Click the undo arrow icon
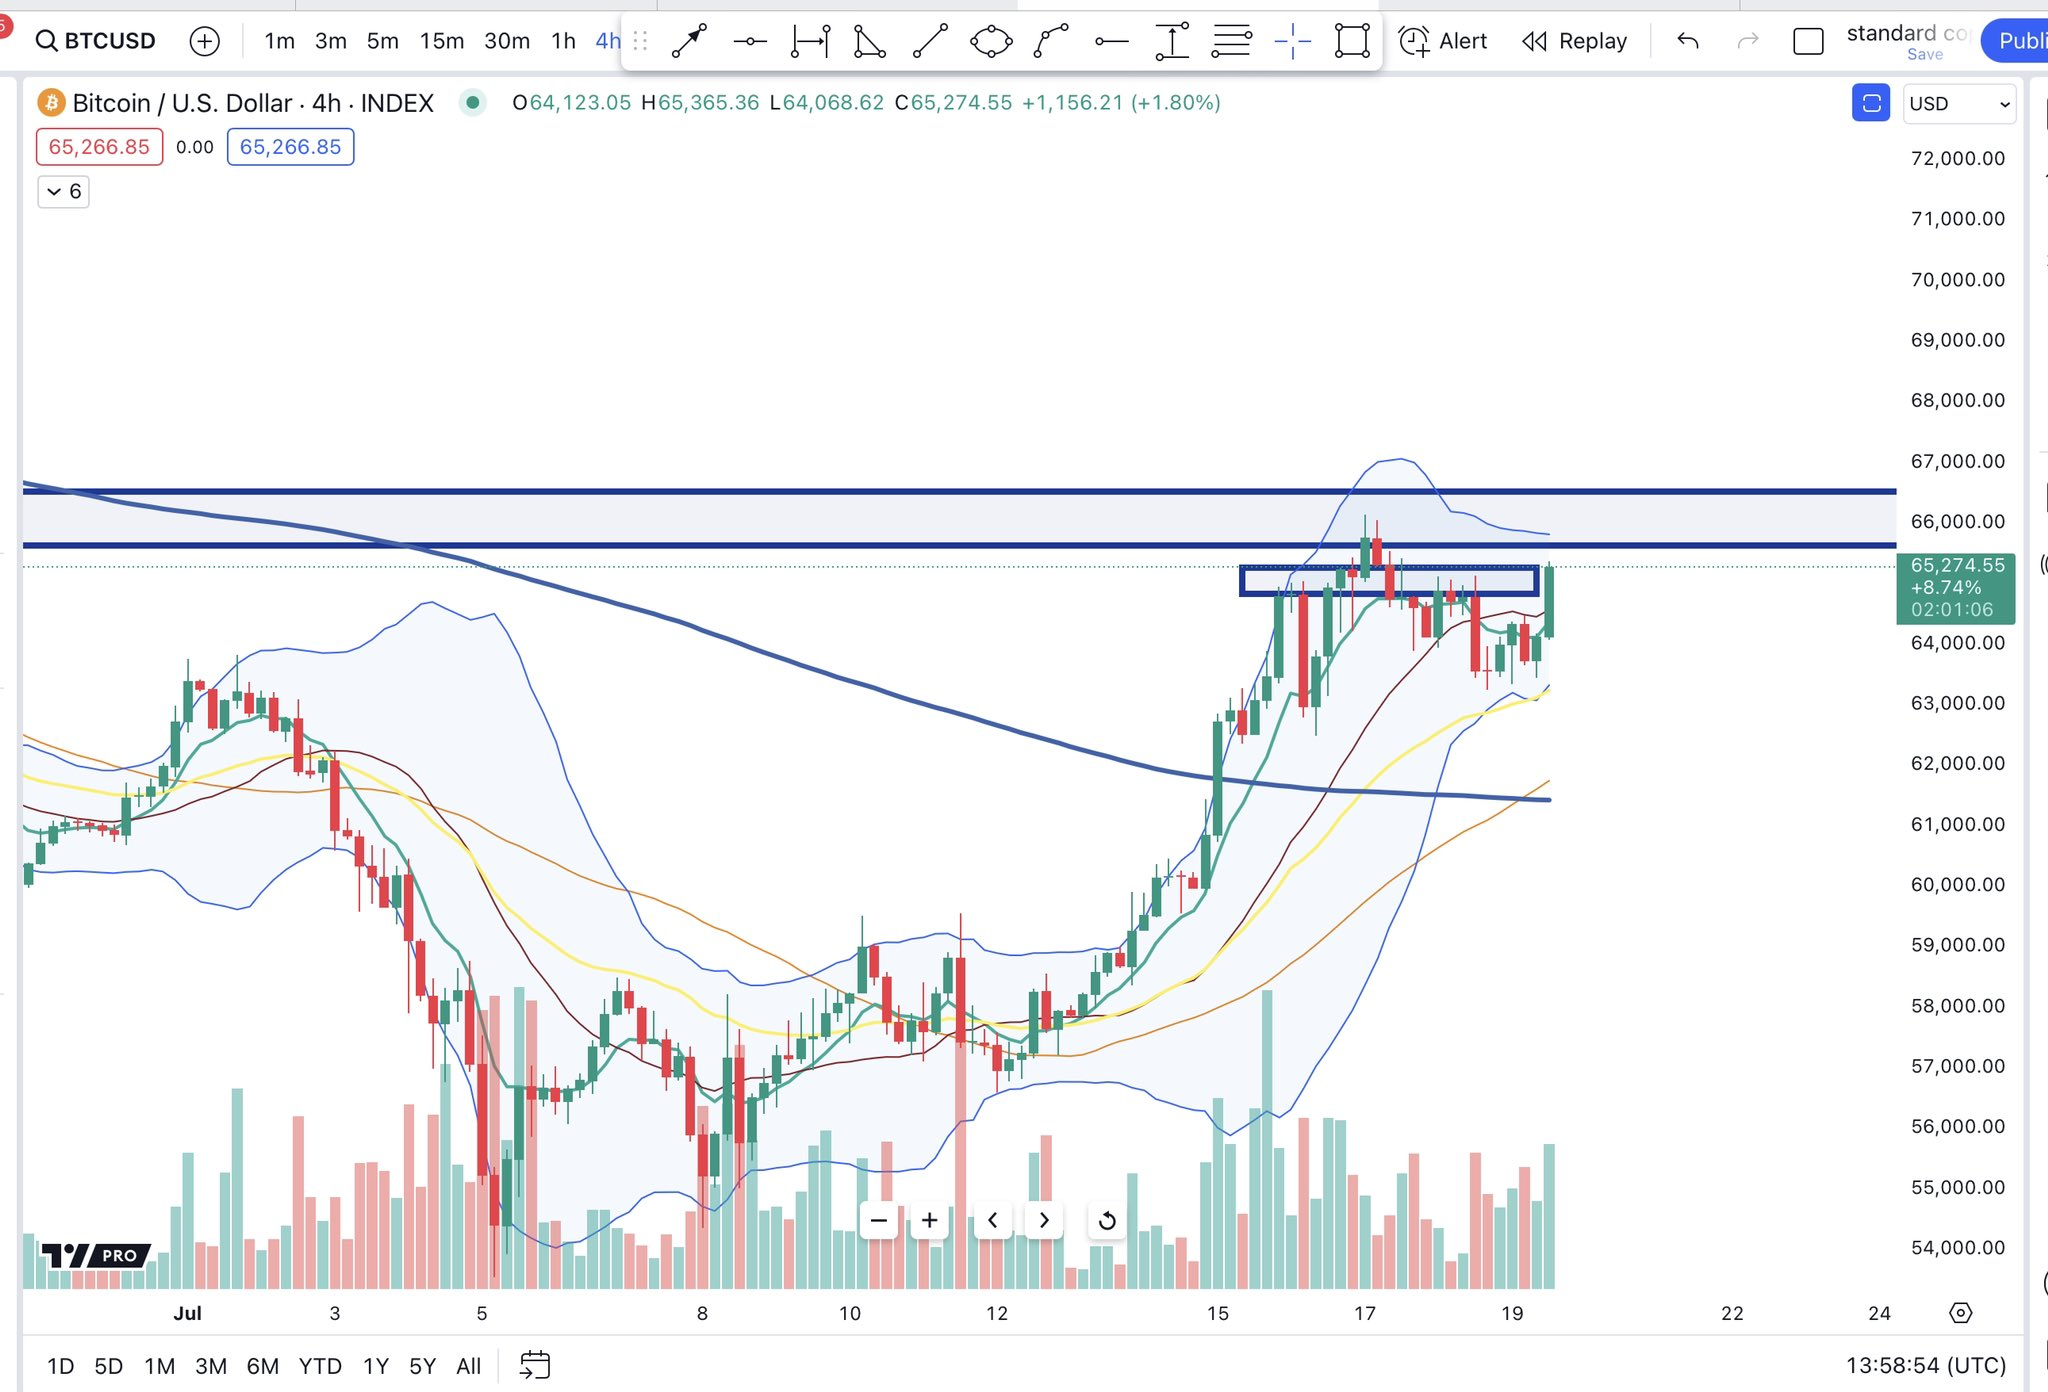2048x1392 pixels. (x=1688, y=41)
